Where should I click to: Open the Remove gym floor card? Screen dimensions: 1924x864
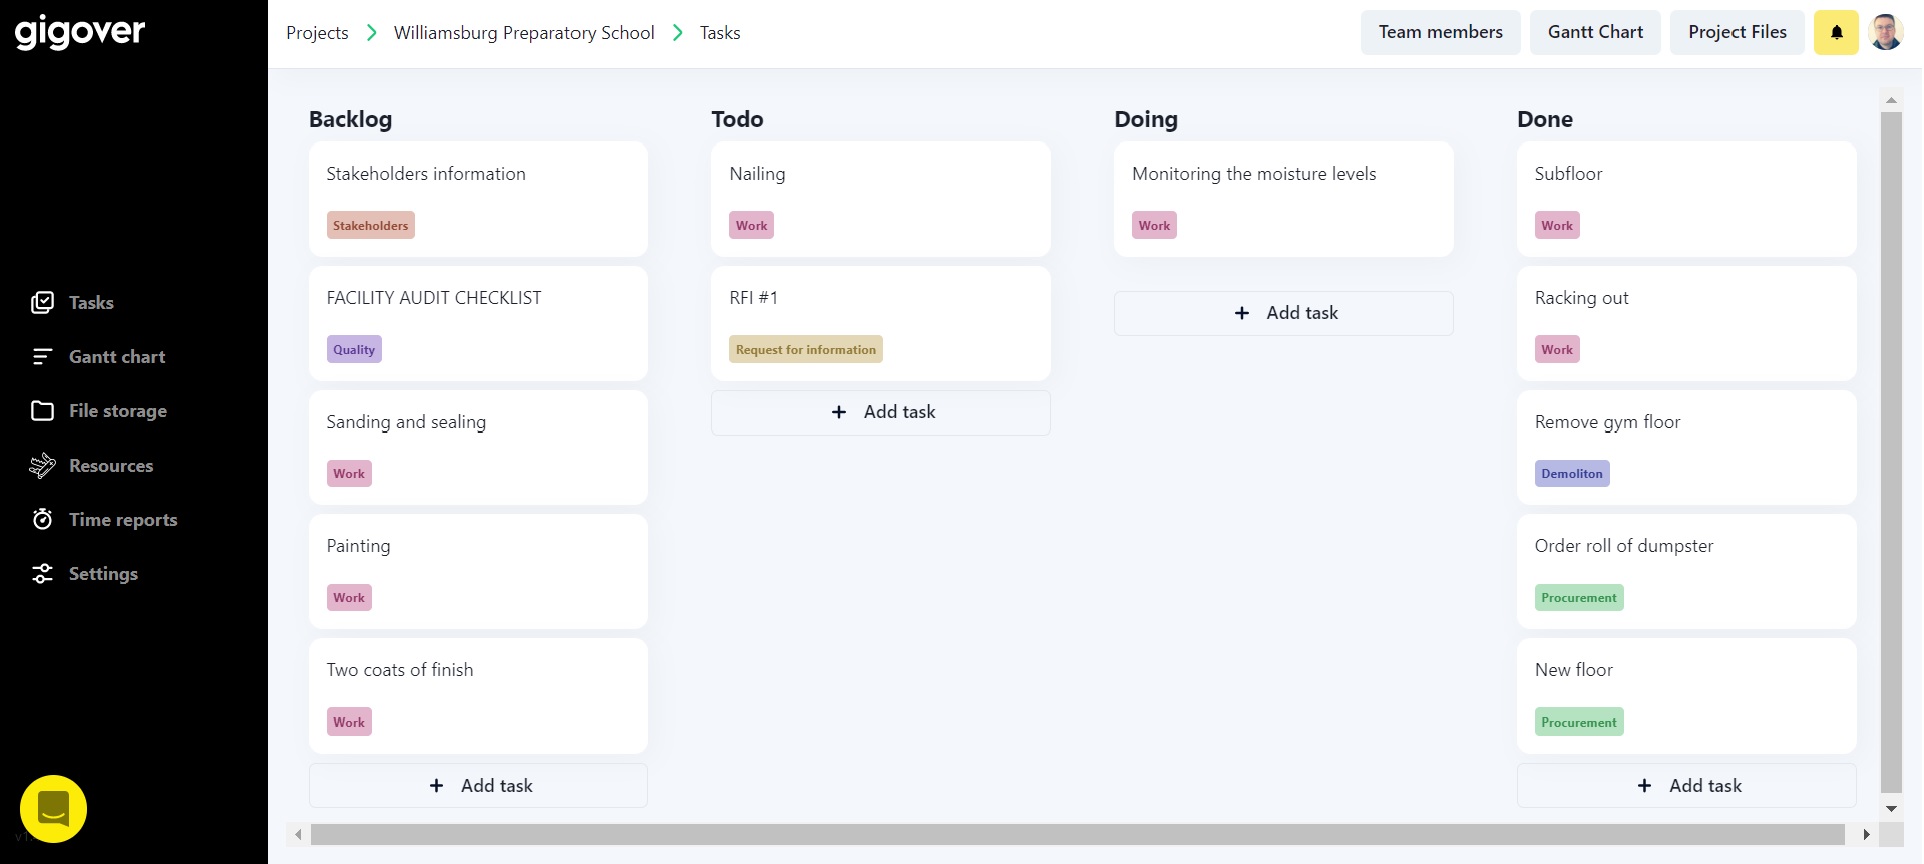coord(1686,447)
